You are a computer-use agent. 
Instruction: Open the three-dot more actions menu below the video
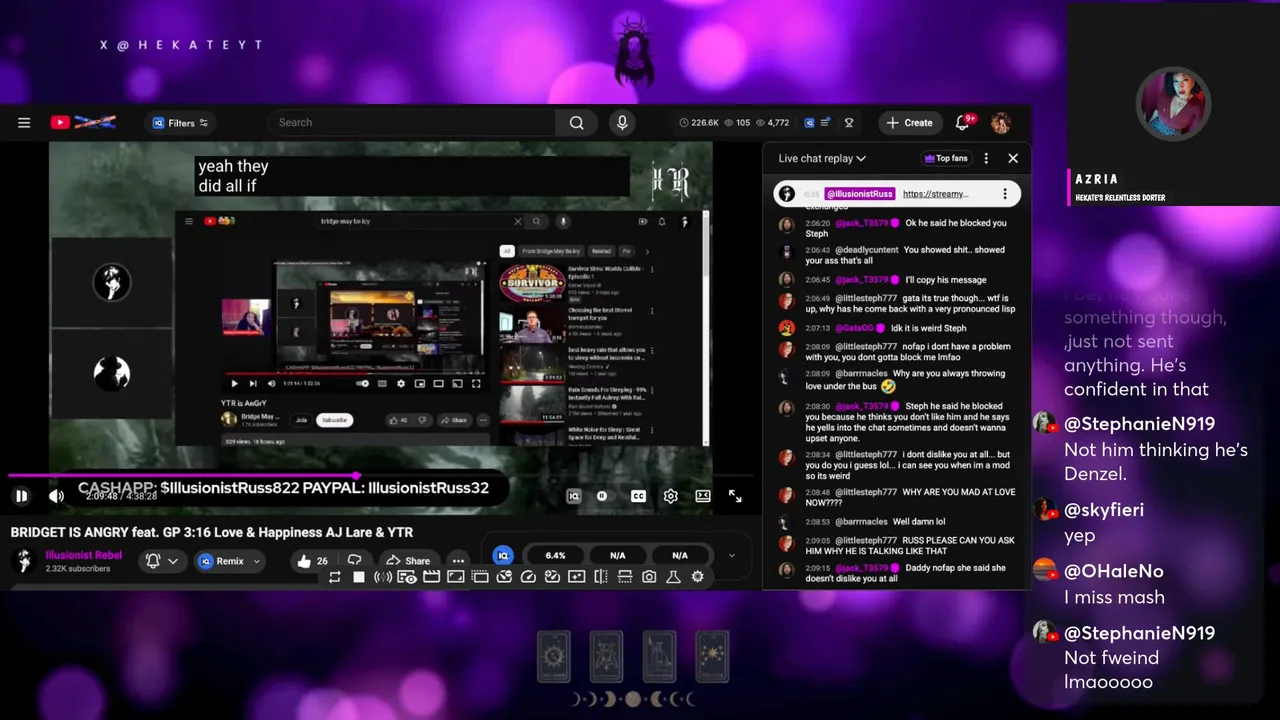coord(458,561)
